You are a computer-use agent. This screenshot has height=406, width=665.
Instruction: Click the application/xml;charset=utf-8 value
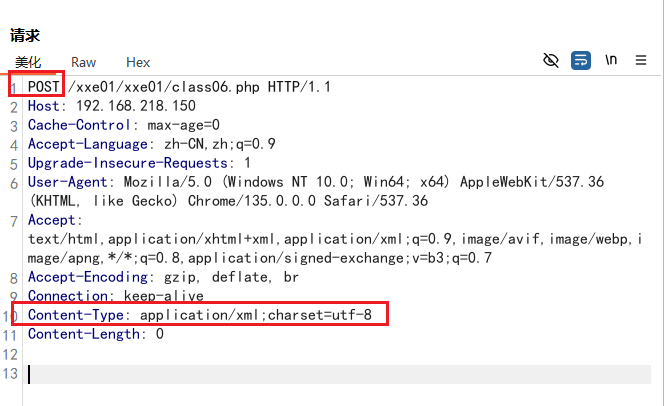(x=256, y=315)
